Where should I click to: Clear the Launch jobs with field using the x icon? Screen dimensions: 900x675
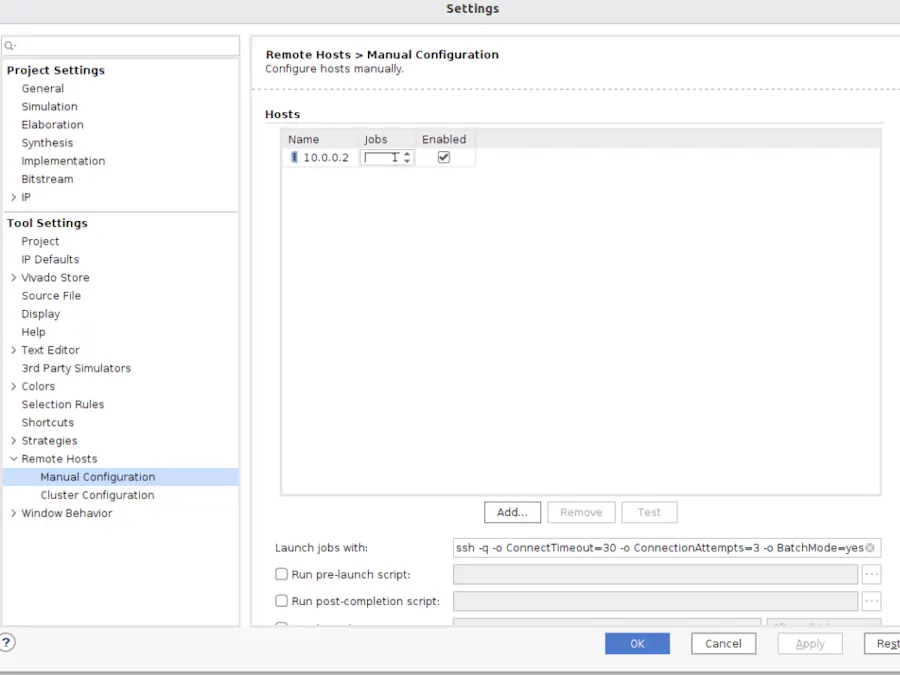click(x=871, y=547)
